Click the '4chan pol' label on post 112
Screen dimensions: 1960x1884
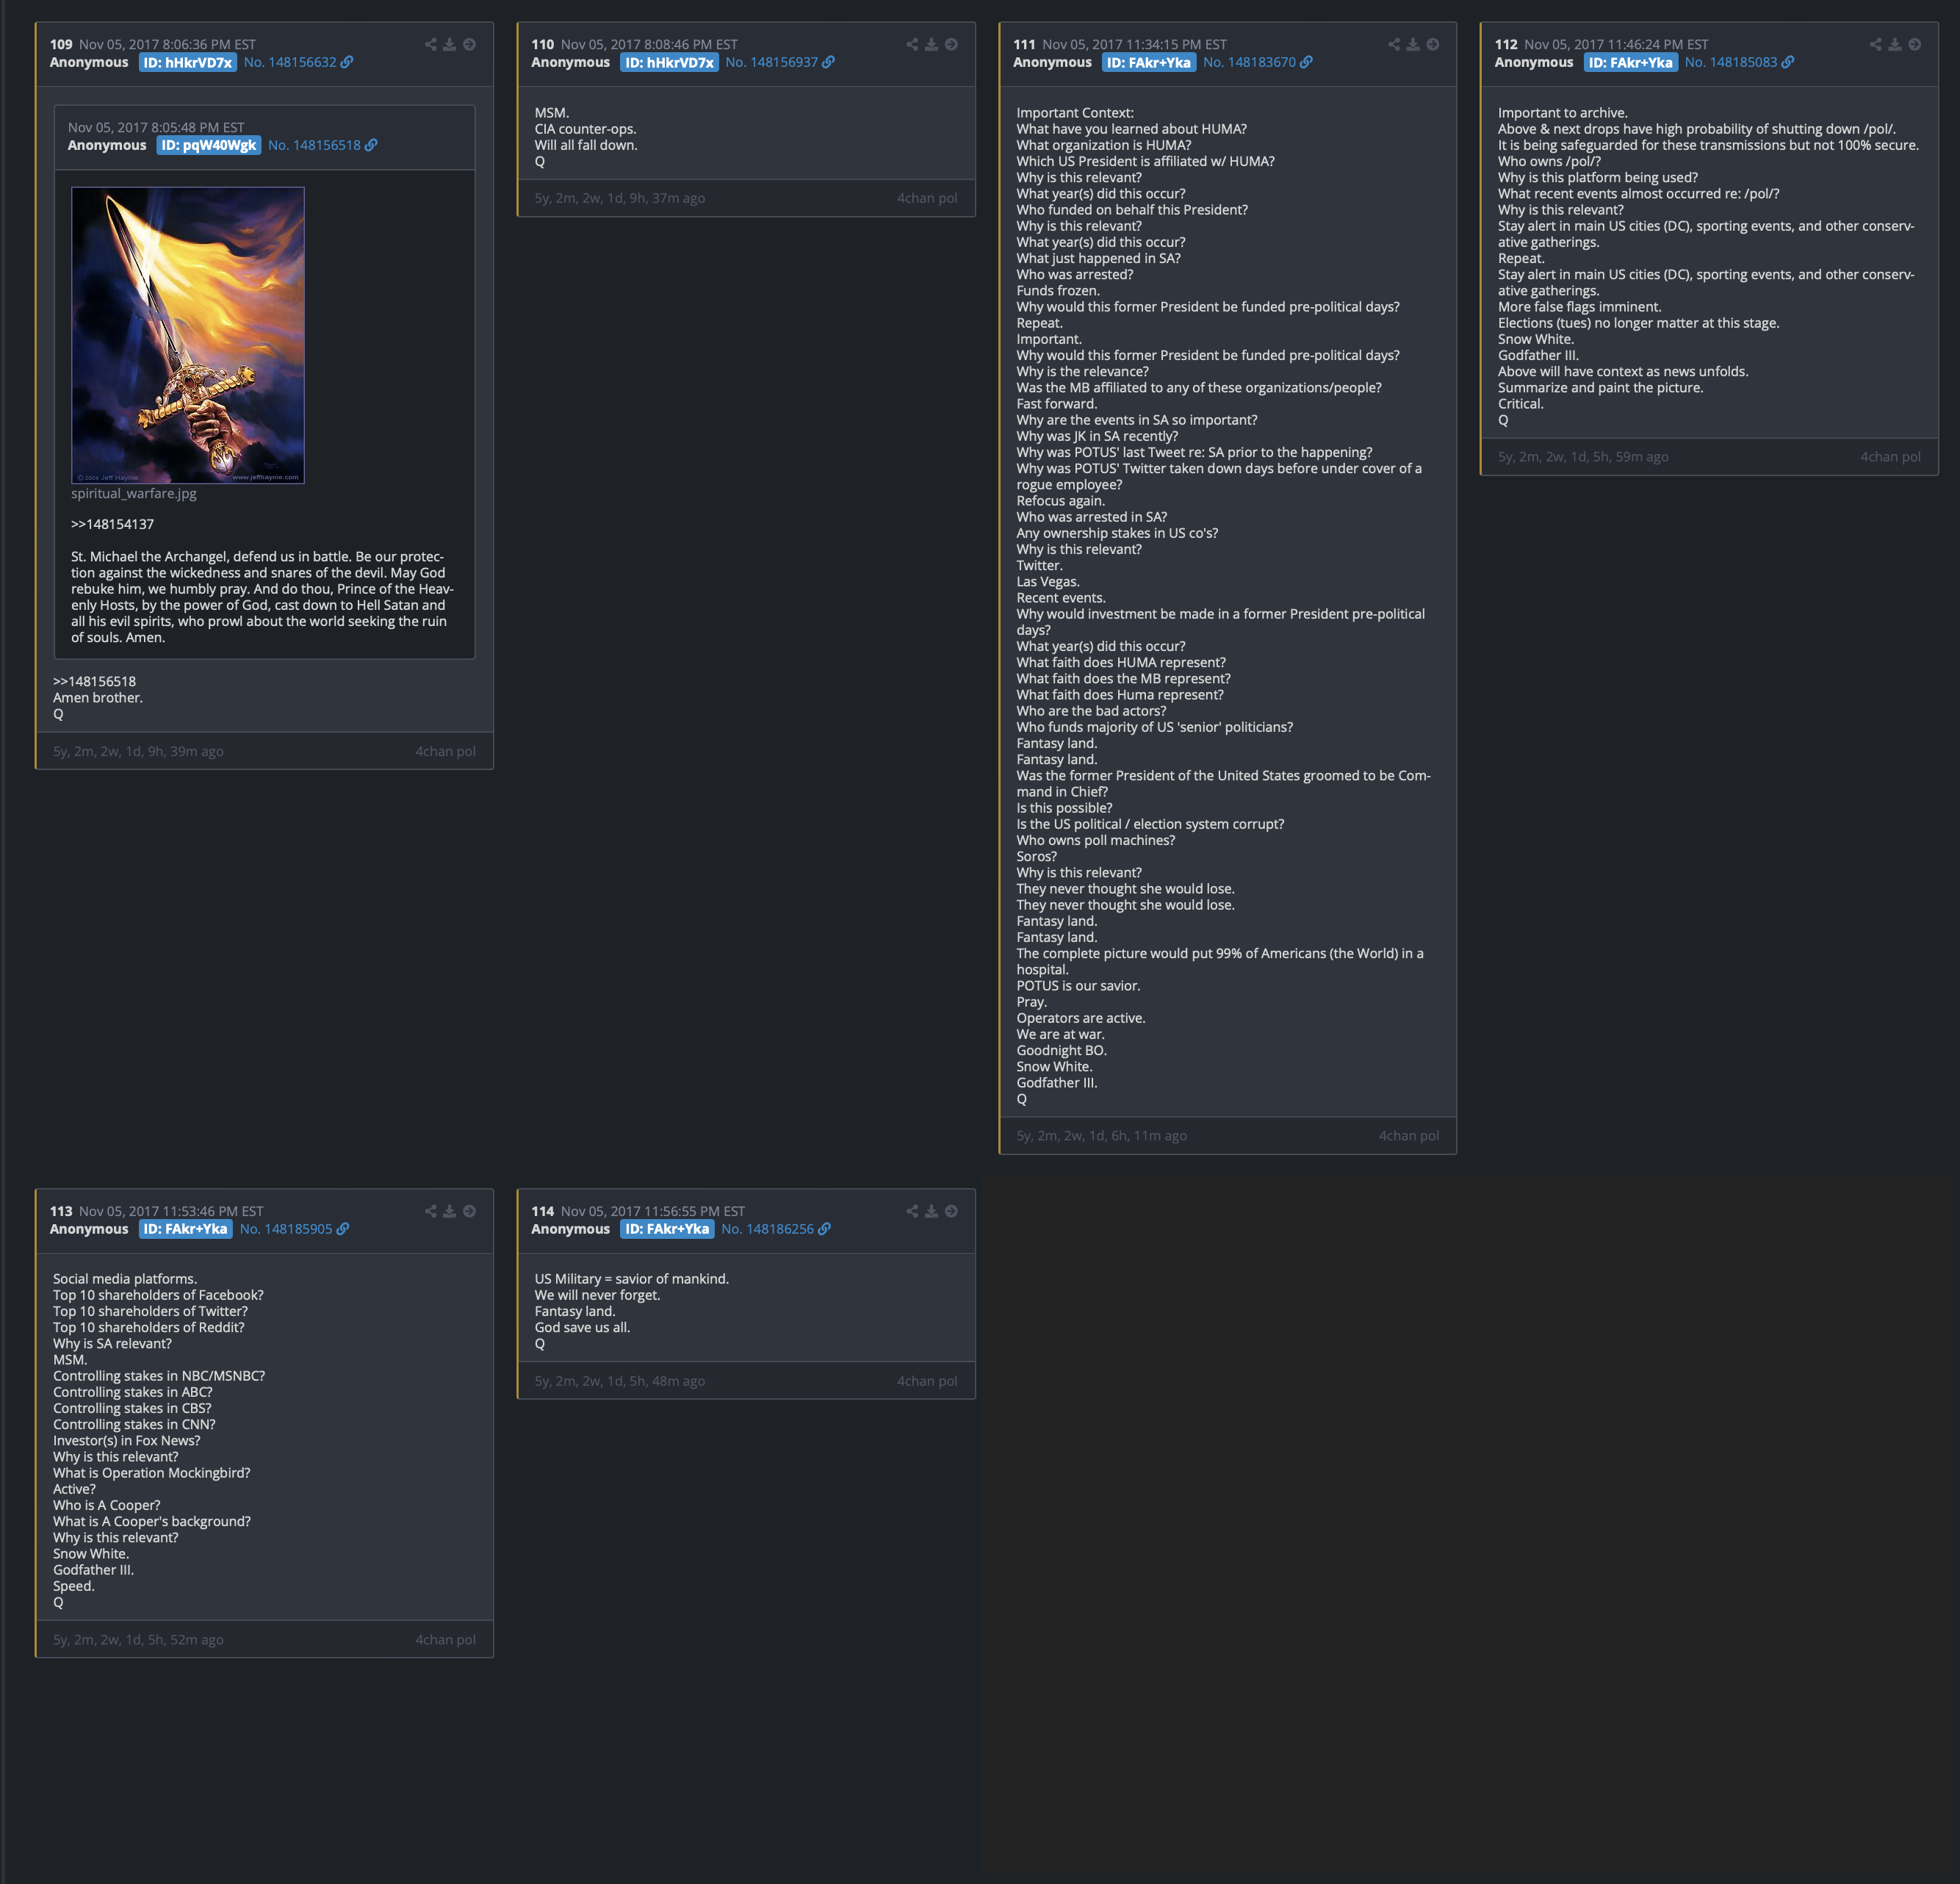(x=1890, y=457)
